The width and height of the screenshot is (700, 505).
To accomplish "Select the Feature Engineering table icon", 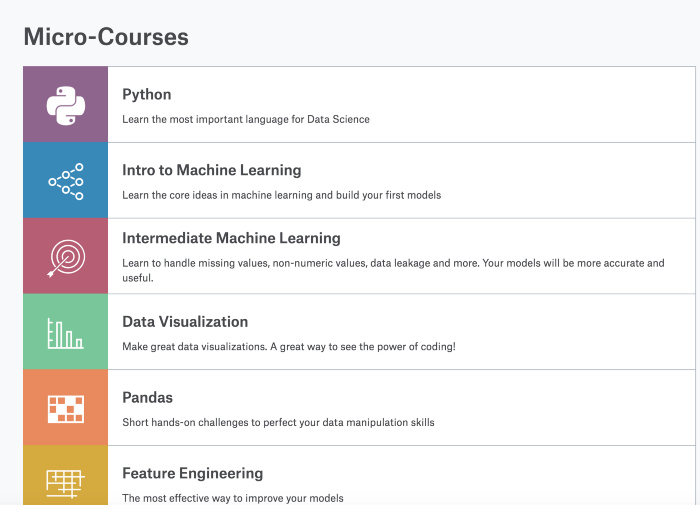I will coord(65,481).
